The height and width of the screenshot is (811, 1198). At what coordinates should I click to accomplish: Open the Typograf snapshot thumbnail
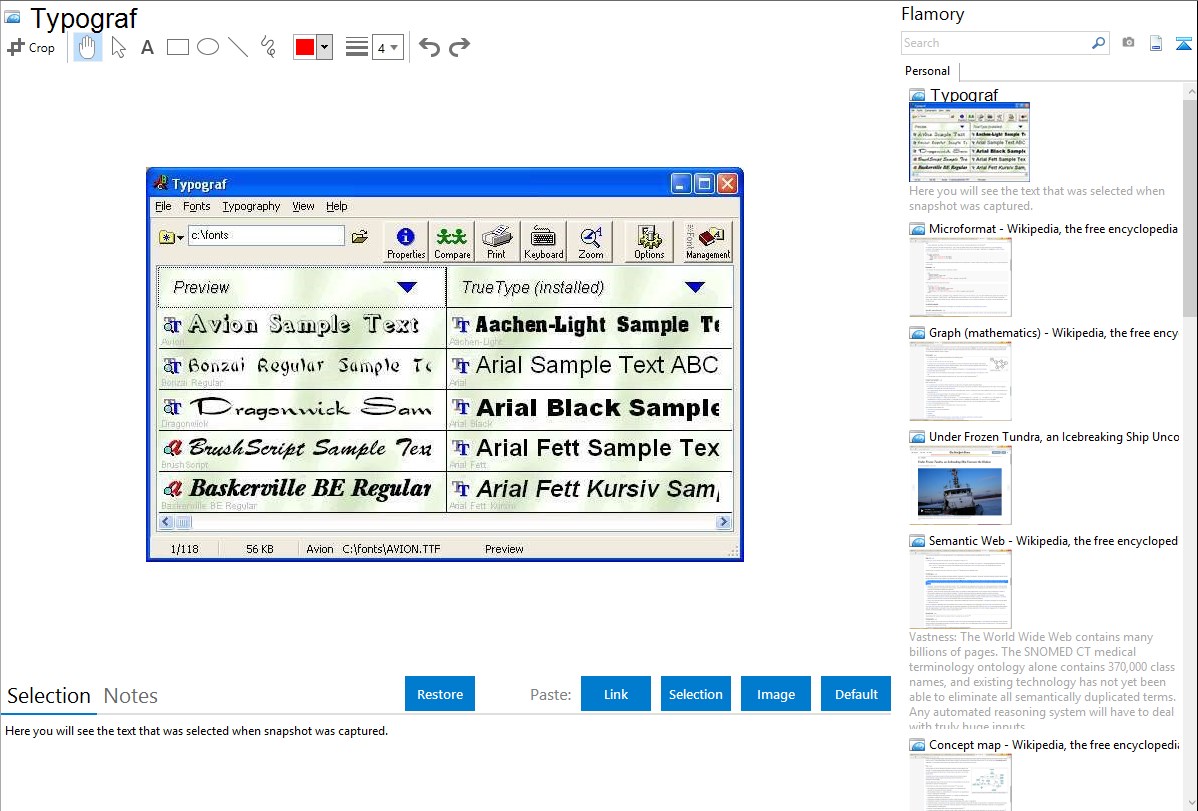[970, 141]
